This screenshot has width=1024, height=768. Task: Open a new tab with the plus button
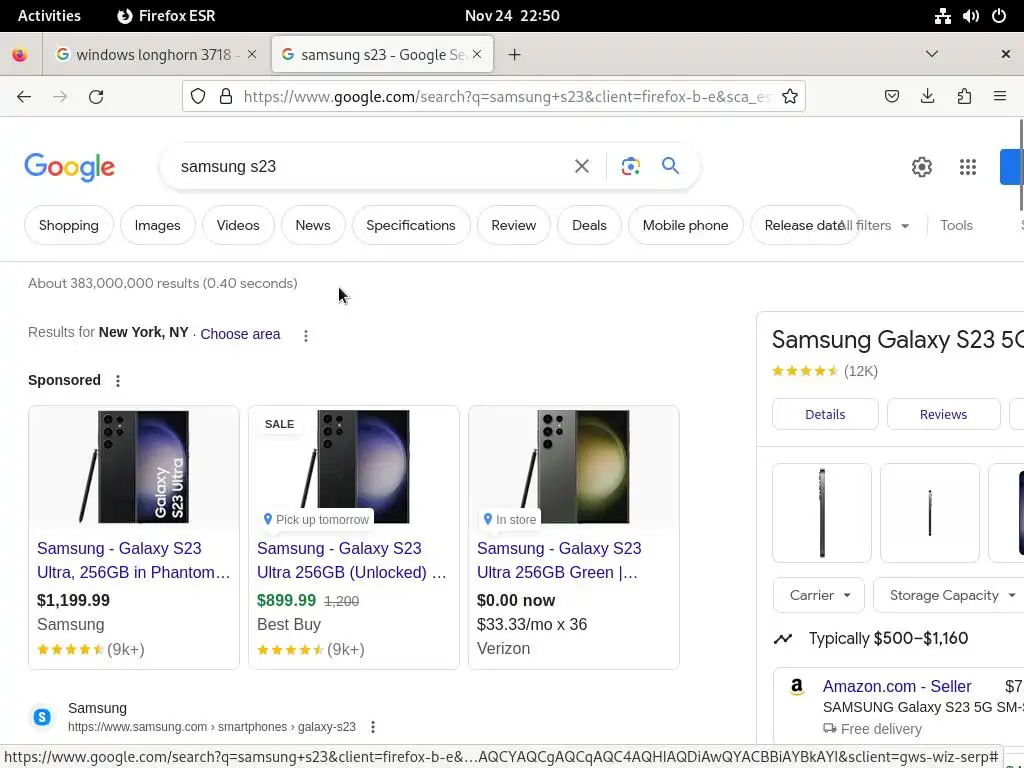tap(515, 55)
